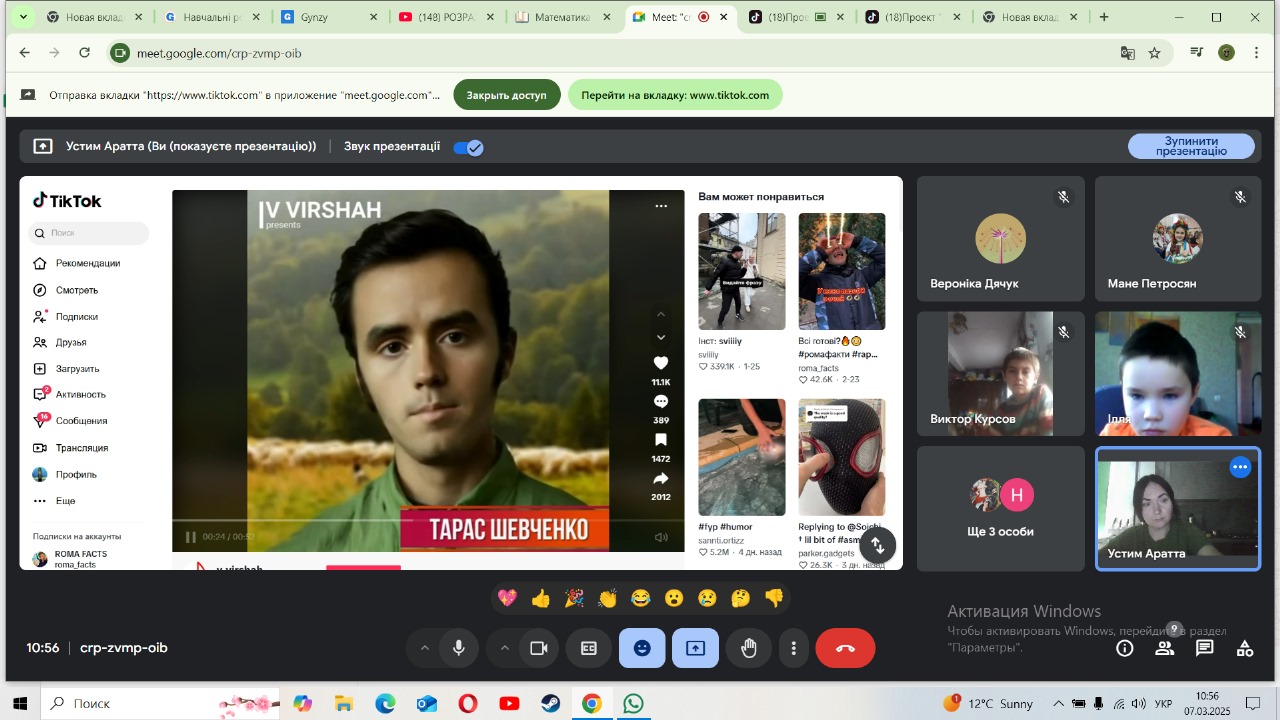Image resolution: width=1280 pixels, height=720 pixels.
Task: Seek on the TikTok video progress bar
Action: tap(428, 521)
